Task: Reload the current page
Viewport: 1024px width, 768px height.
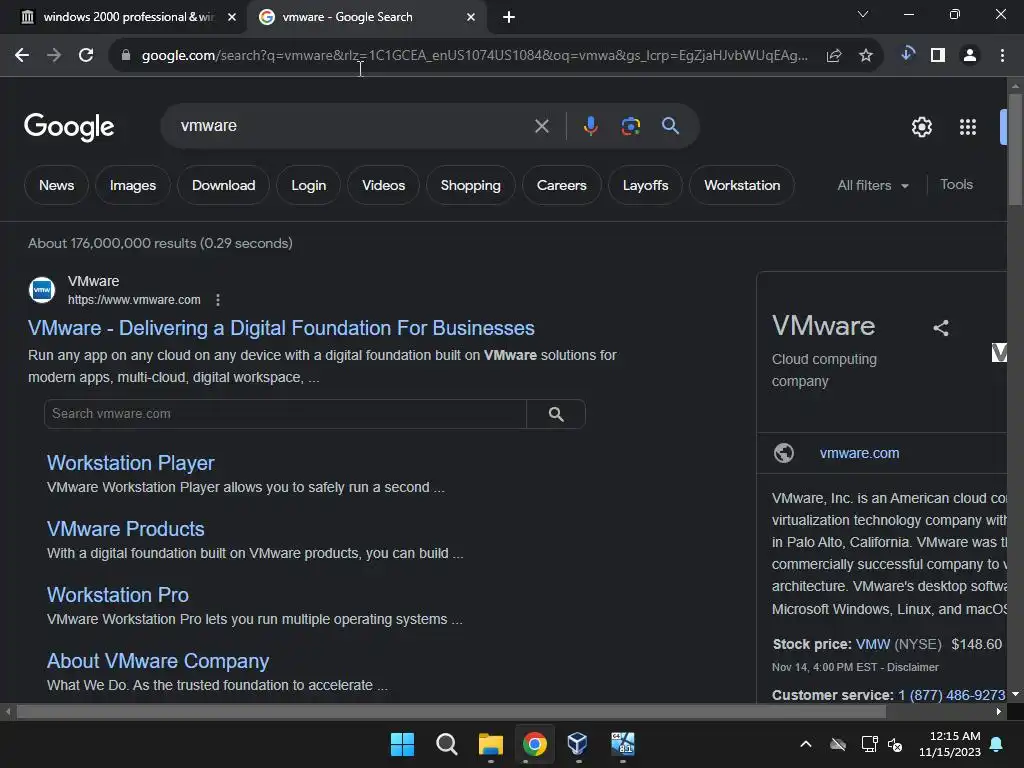Action: (86, 56)
